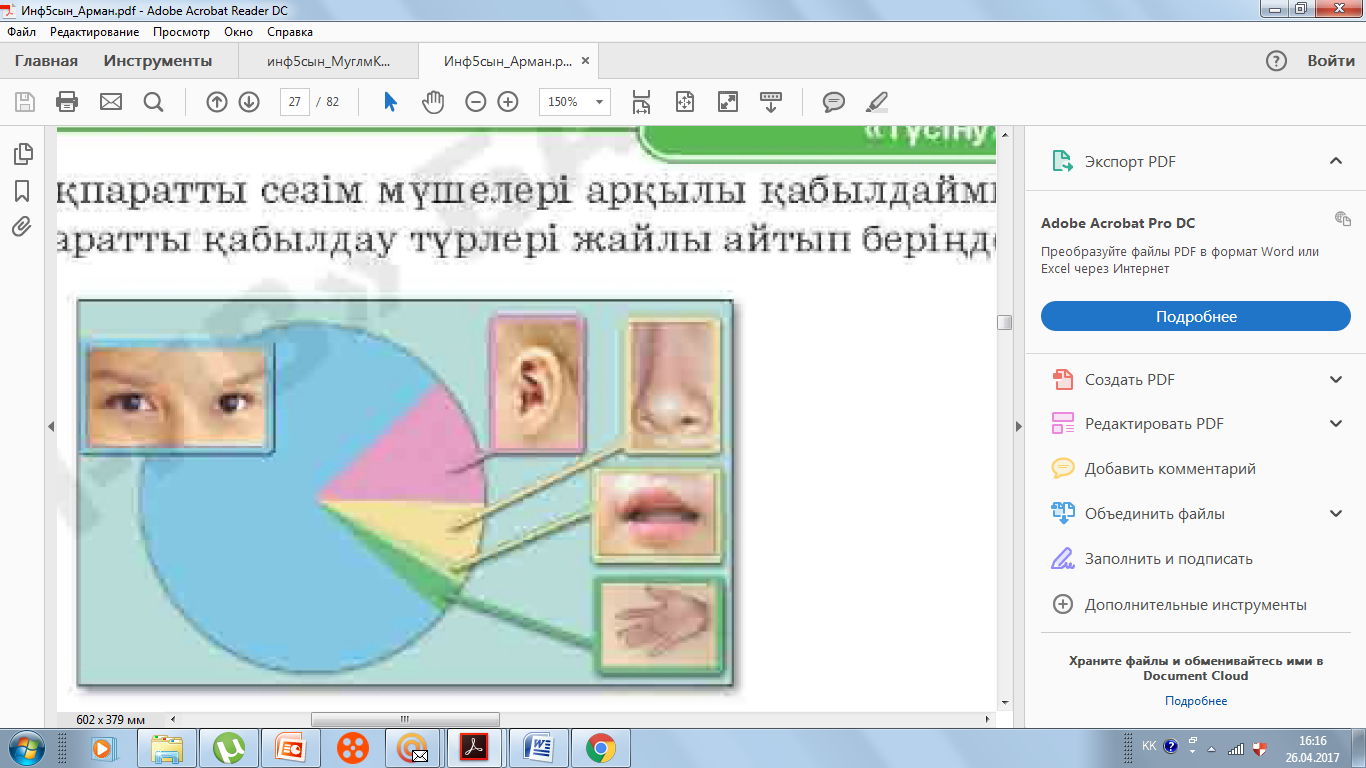Click the horizontal scrollbar thumb
Image resolution: width=1366 pixels, height=768 pixels.
coord(405,719)
